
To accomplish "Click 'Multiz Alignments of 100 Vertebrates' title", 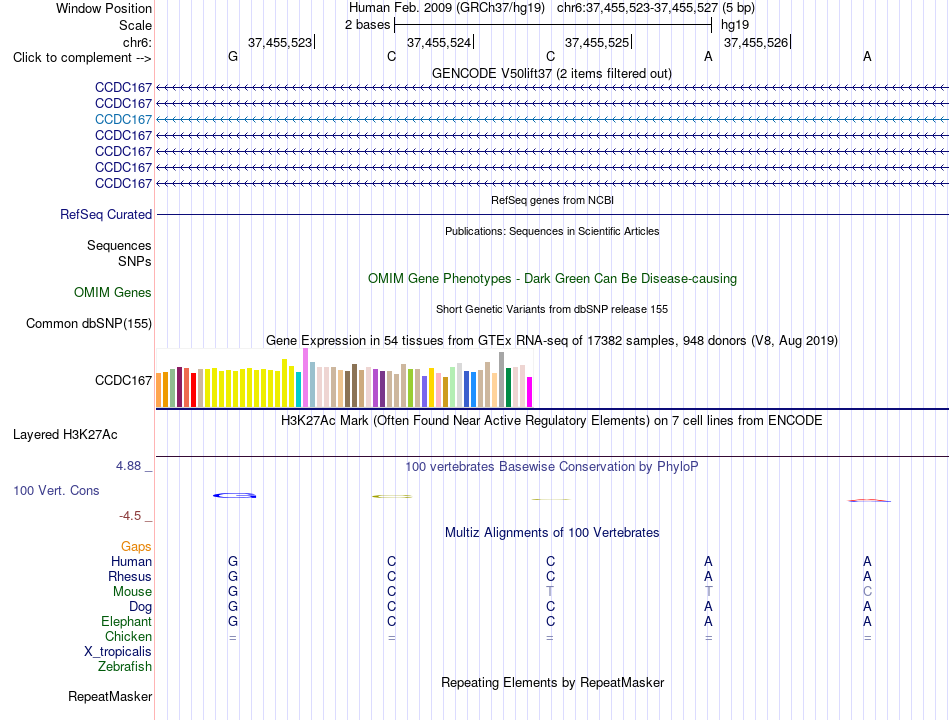I will 552,533.
